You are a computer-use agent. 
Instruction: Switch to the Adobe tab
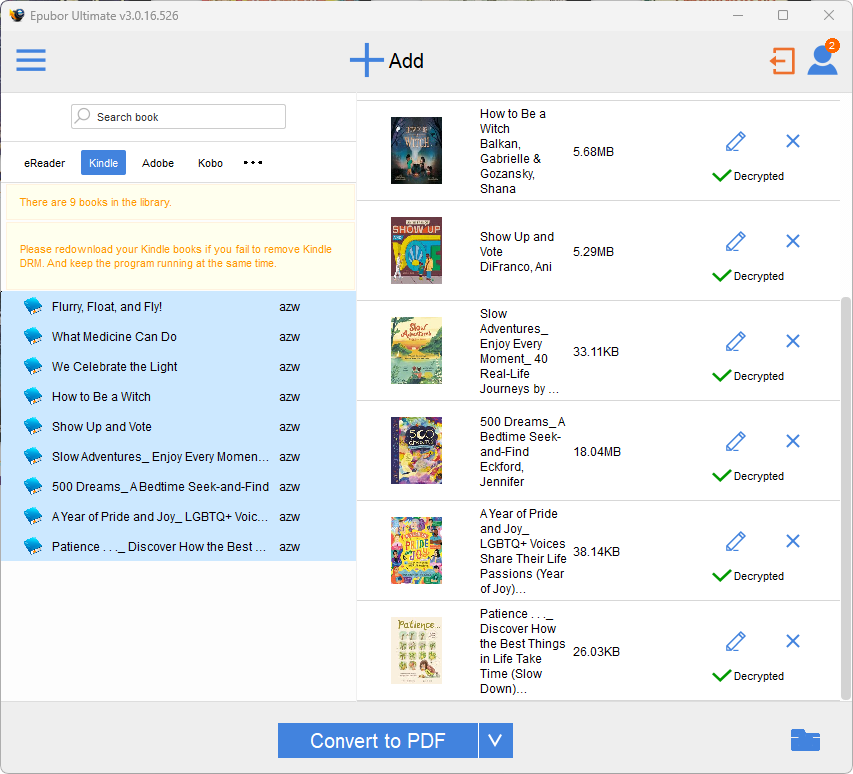pyautogui.click(x=158, y=163)
